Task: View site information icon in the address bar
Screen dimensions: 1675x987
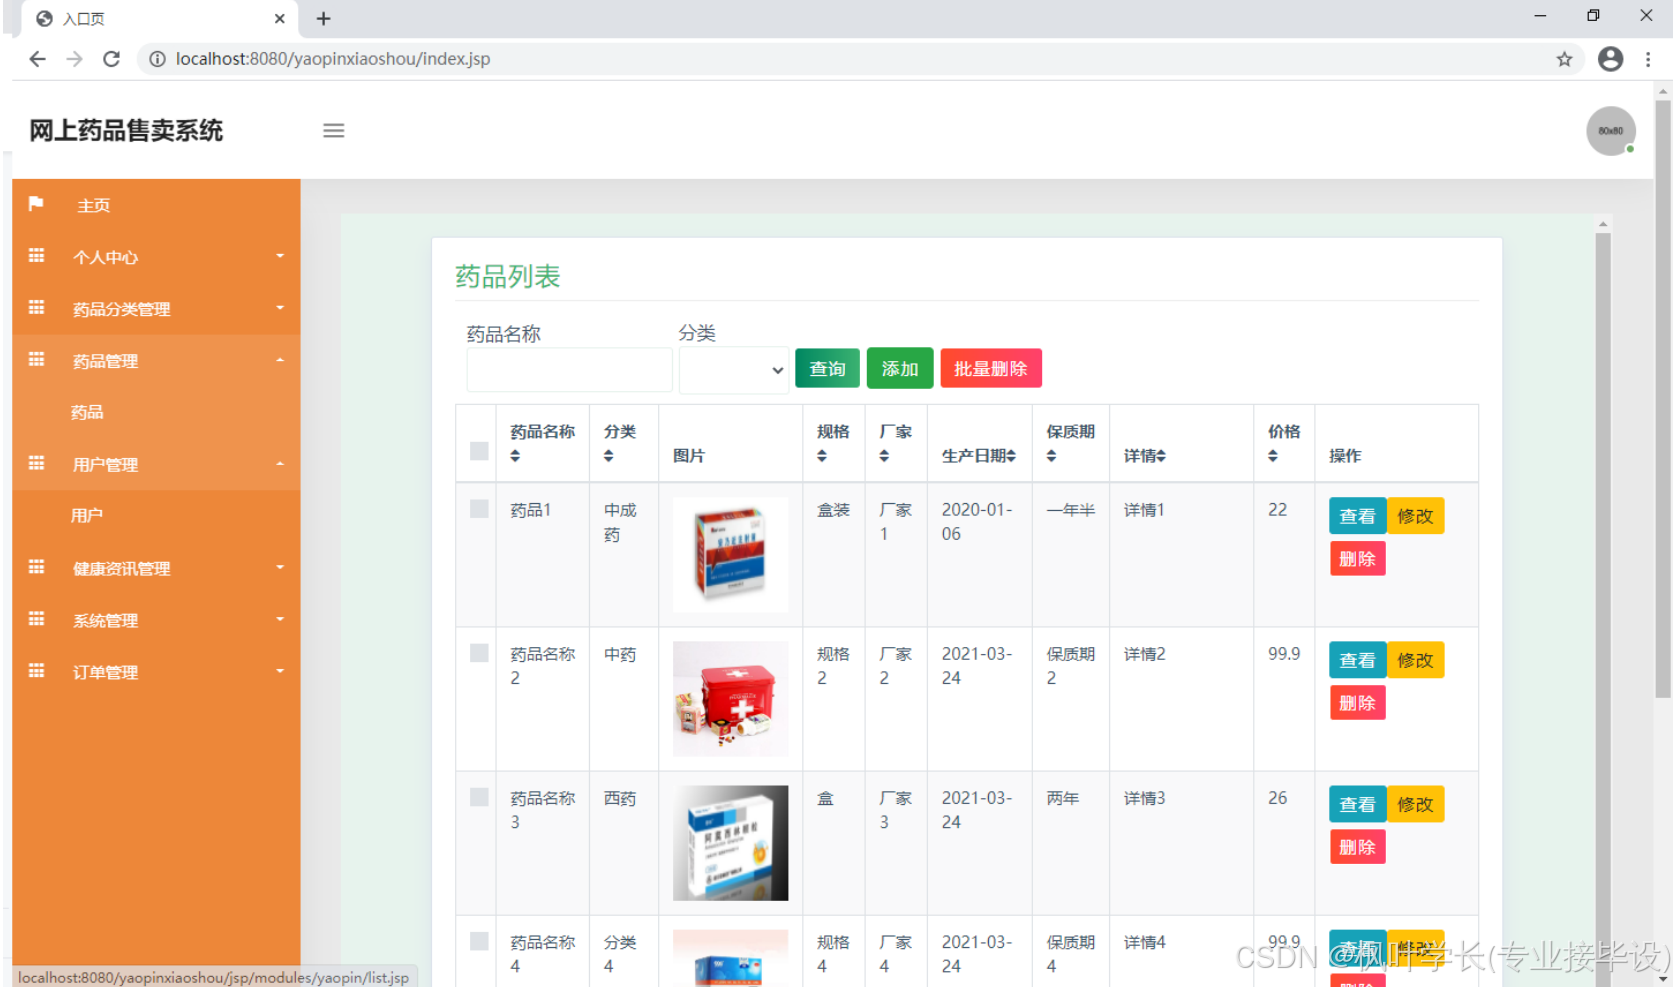Action: (x=157, y=59)
